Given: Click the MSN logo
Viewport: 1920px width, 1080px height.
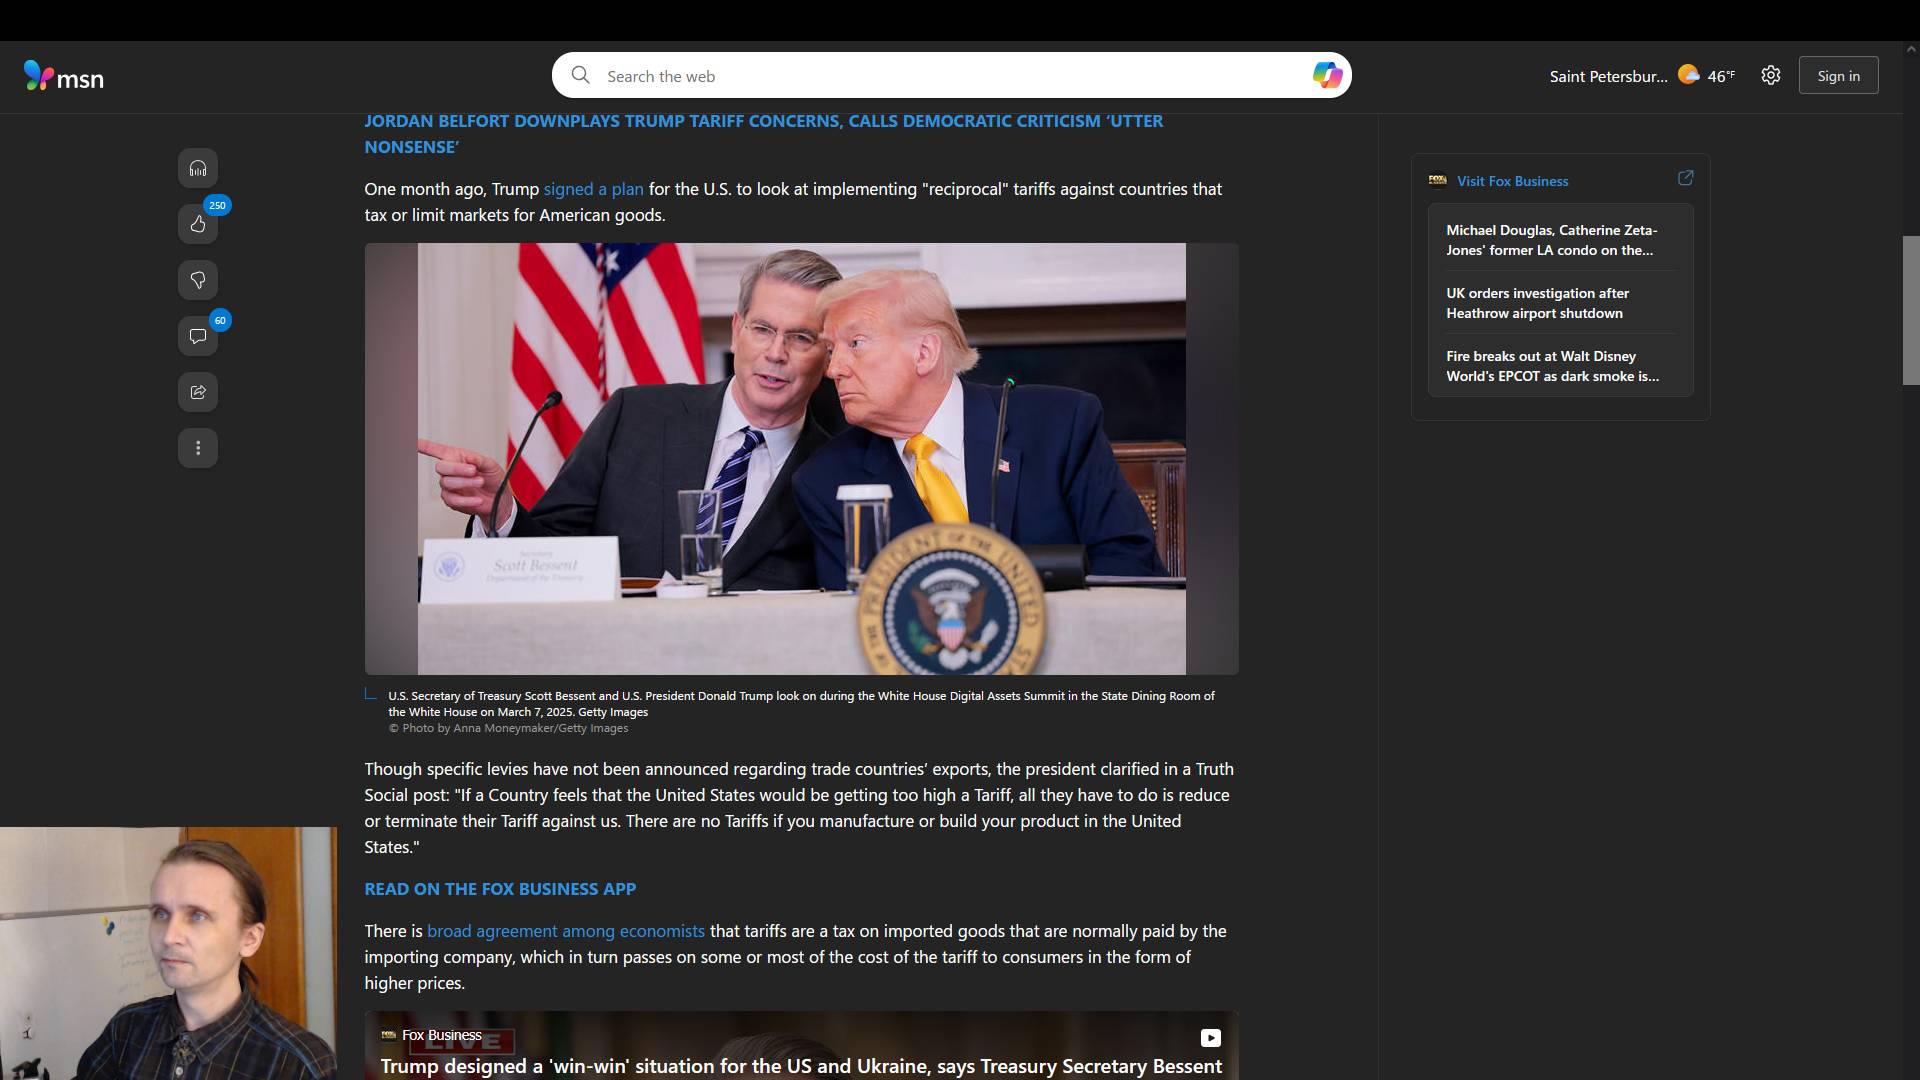Looking at the screenshot, I should 64,77.
